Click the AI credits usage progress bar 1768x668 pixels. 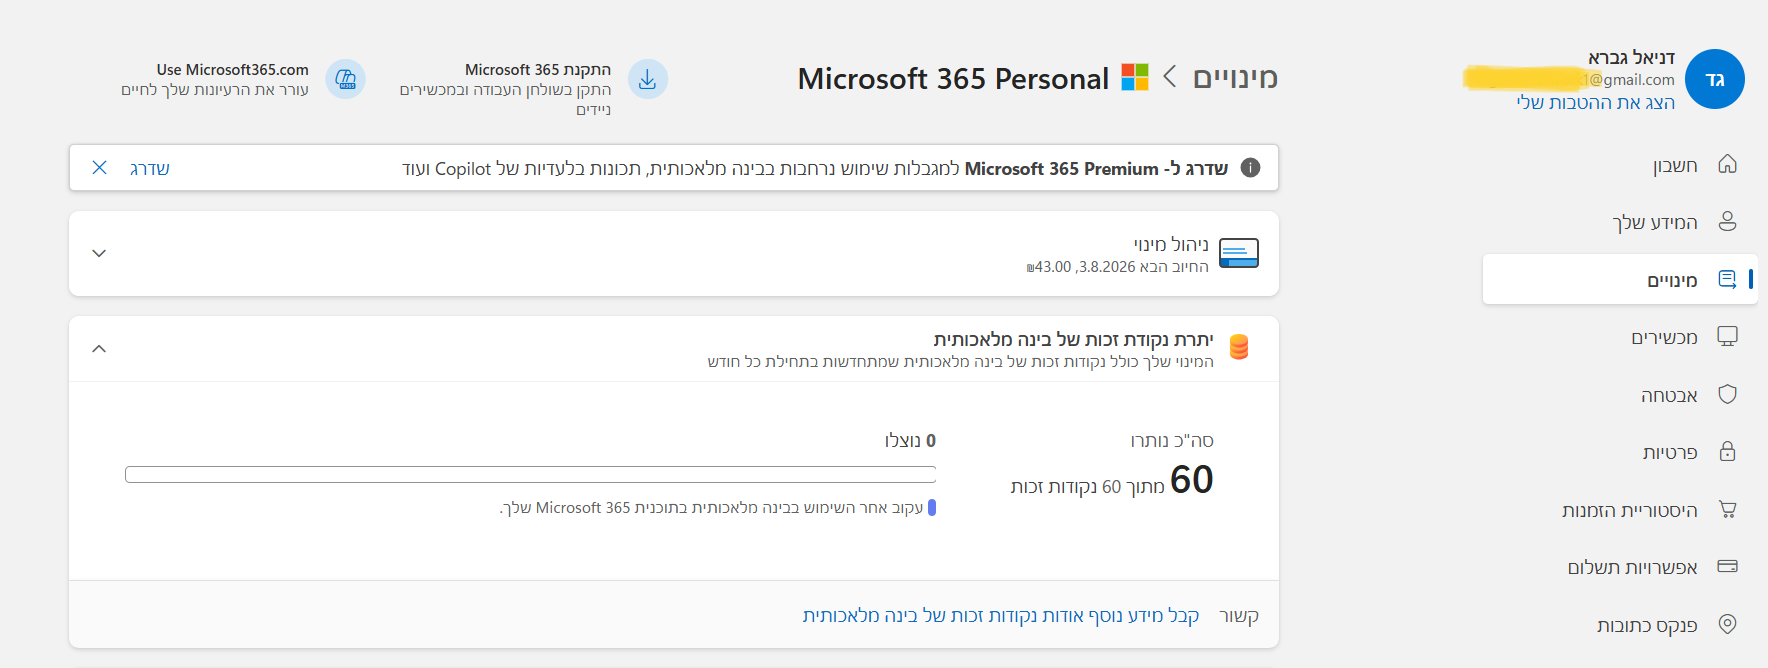click(x=531, y=474)
